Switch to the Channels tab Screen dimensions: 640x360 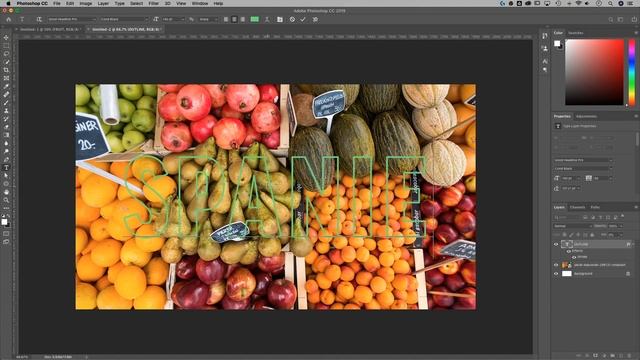578,207
